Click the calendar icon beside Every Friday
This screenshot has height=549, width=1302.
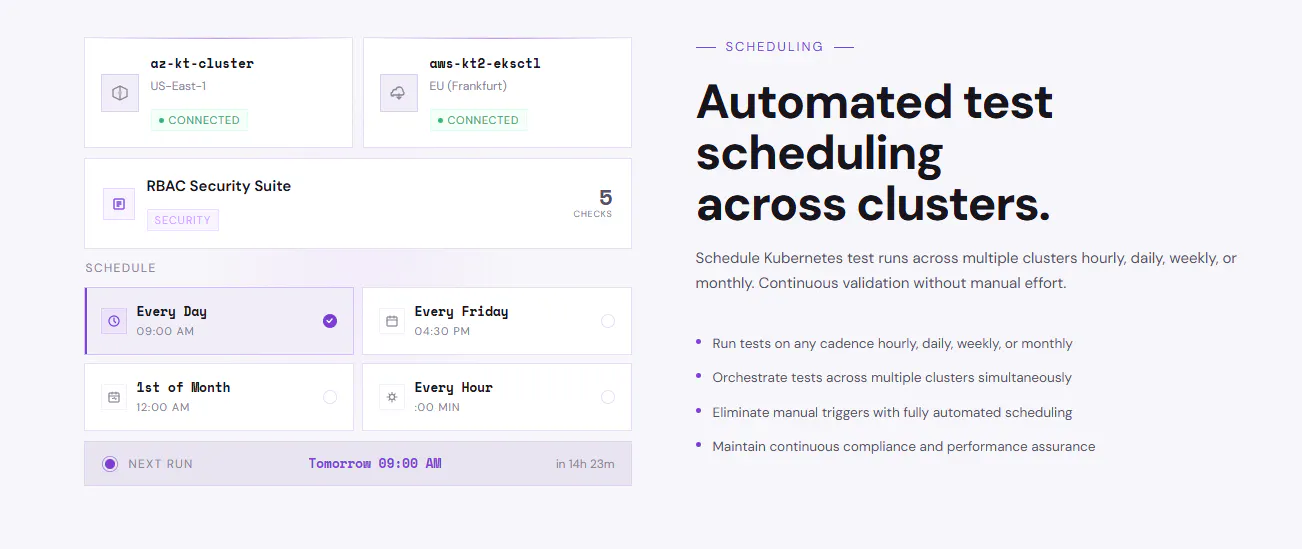coord(392,321)
